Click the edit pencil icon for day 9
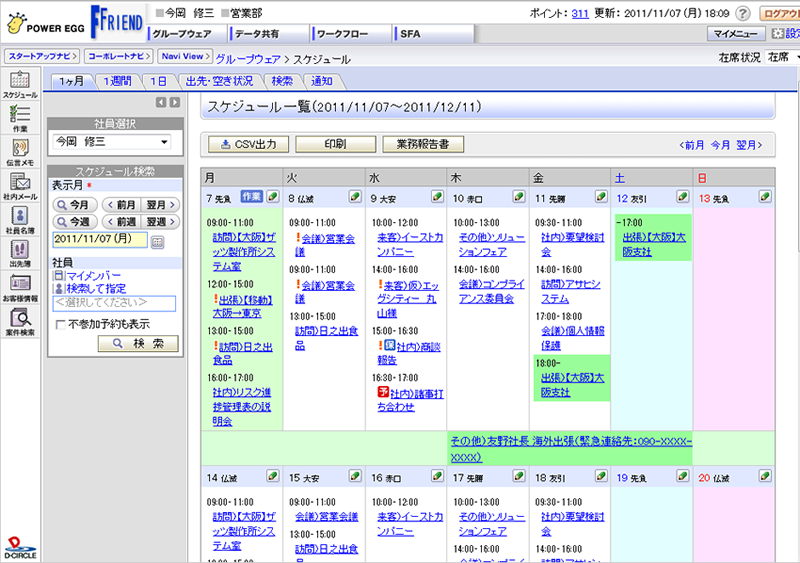800x563 pixels. (x=437, y=197)
